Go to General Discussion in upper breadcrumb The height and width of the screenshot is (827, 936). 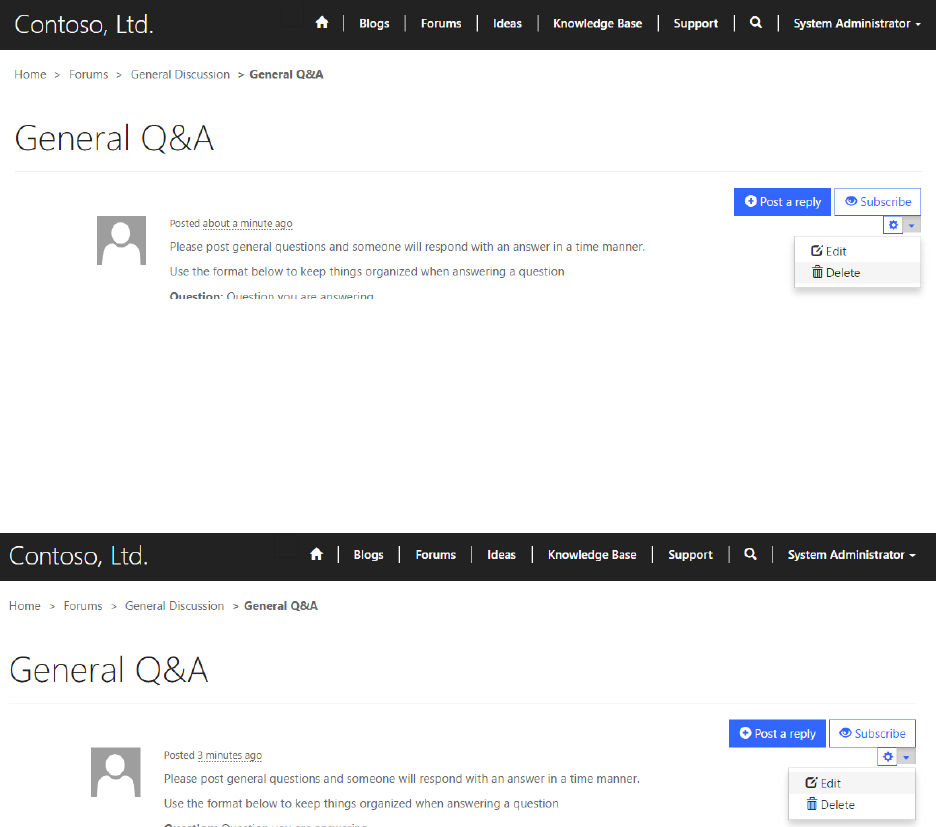(x=180, y=75)
